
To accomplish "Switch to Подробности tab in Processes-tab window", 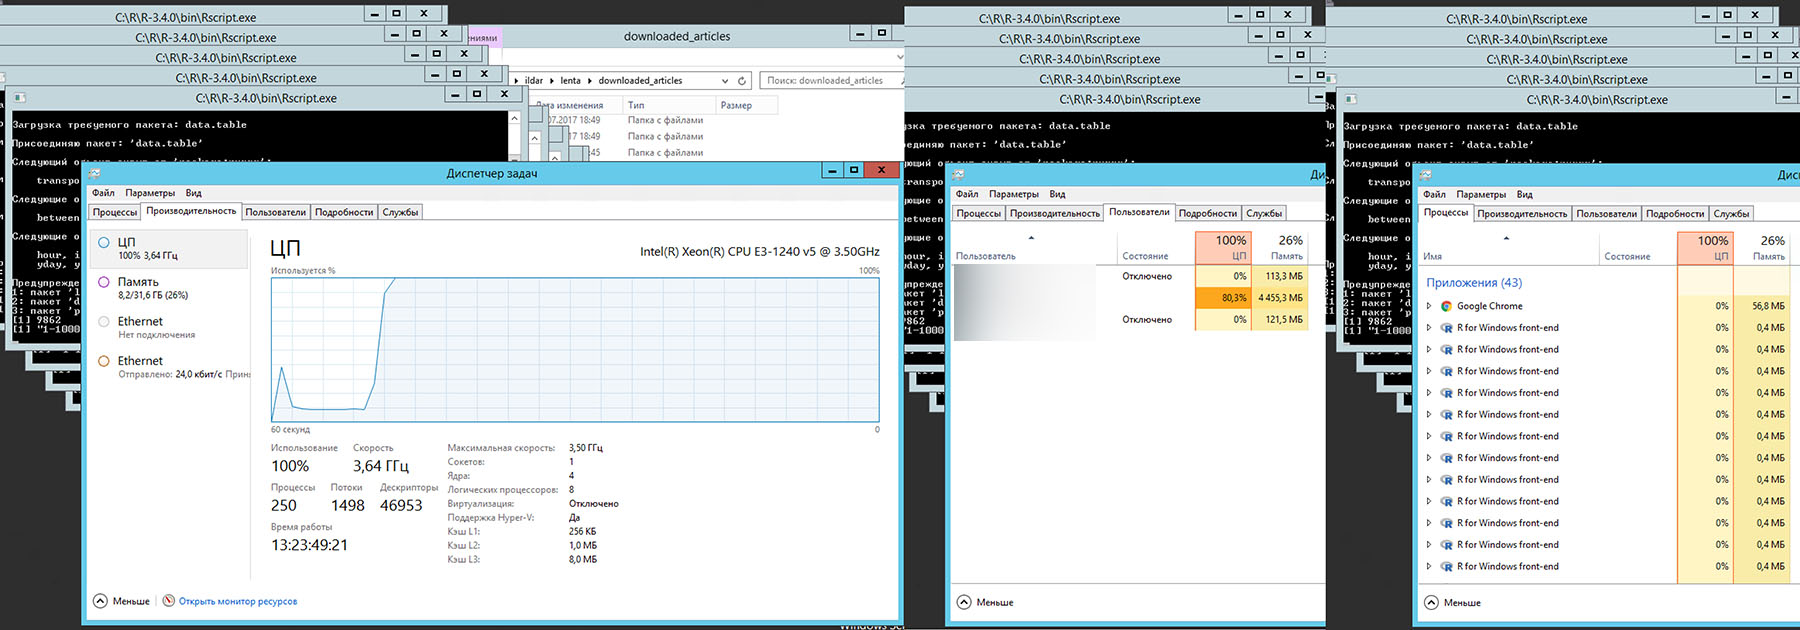I will 1675,214.
